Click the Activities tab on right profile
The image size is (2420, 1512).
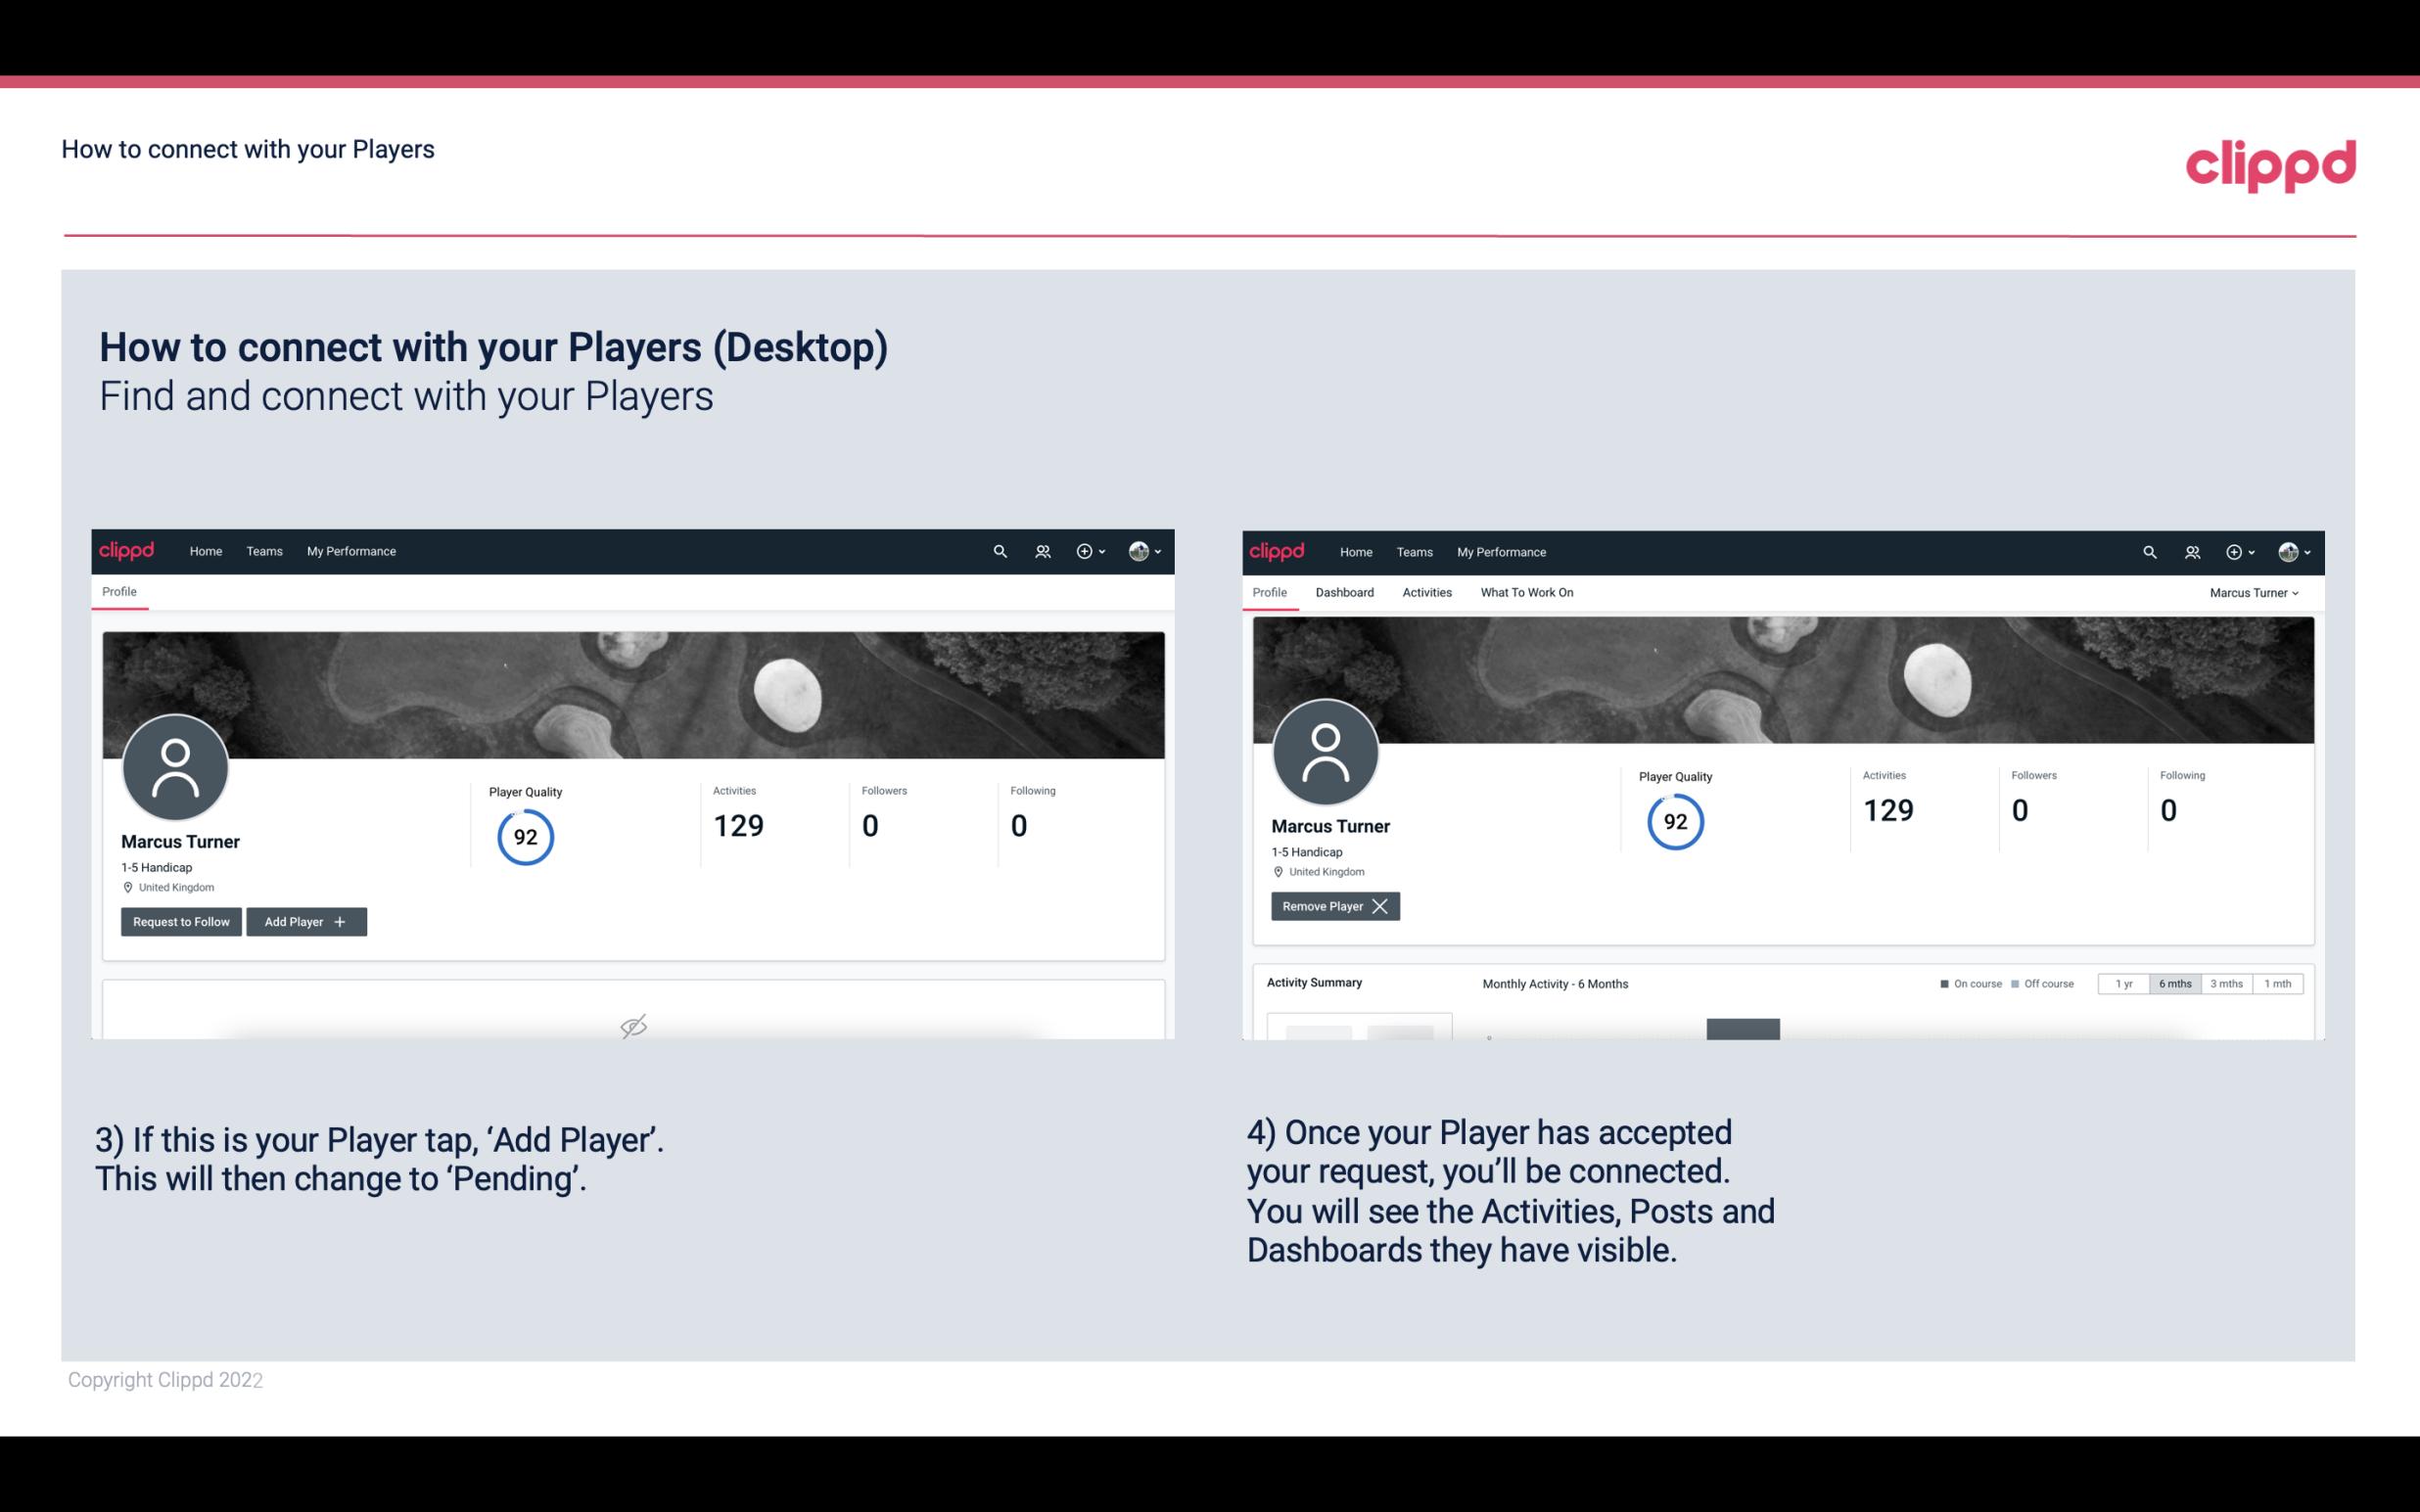1427,592
